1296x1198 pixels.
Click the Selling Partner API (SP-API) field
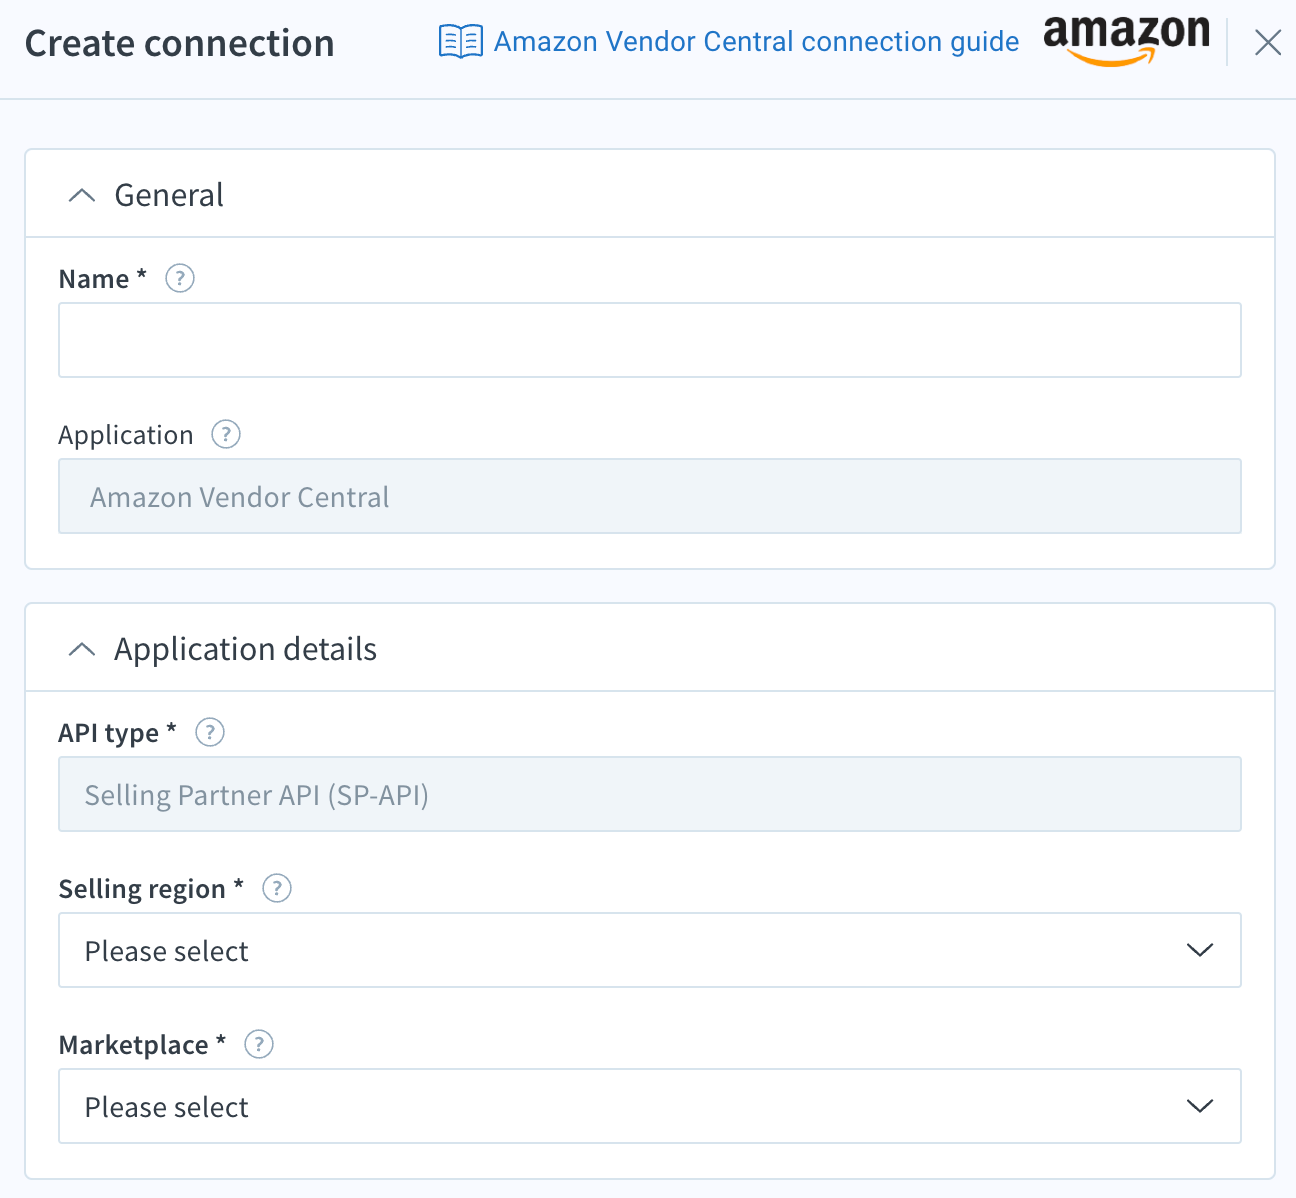[x=650, y=794]
